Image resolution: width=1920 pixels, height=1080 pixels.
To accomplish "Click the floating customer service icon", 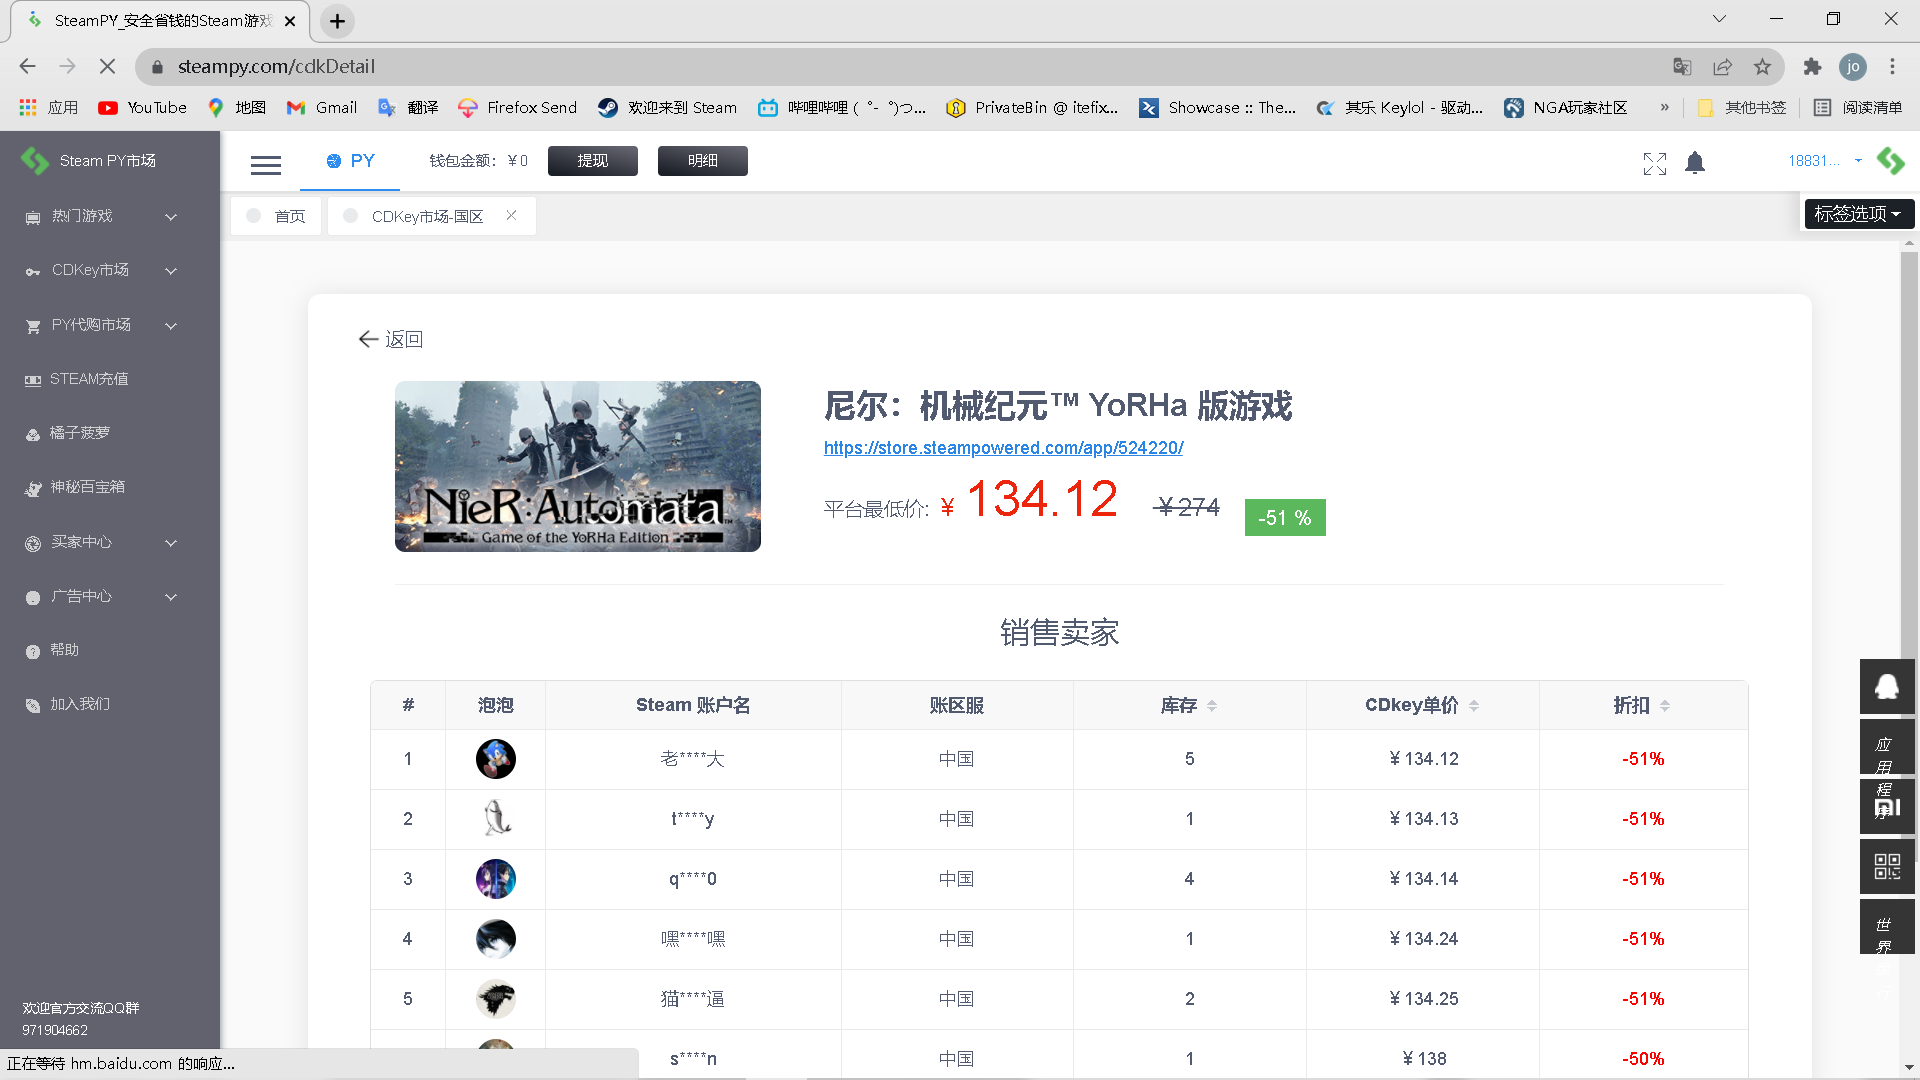I will [1886, 687].
